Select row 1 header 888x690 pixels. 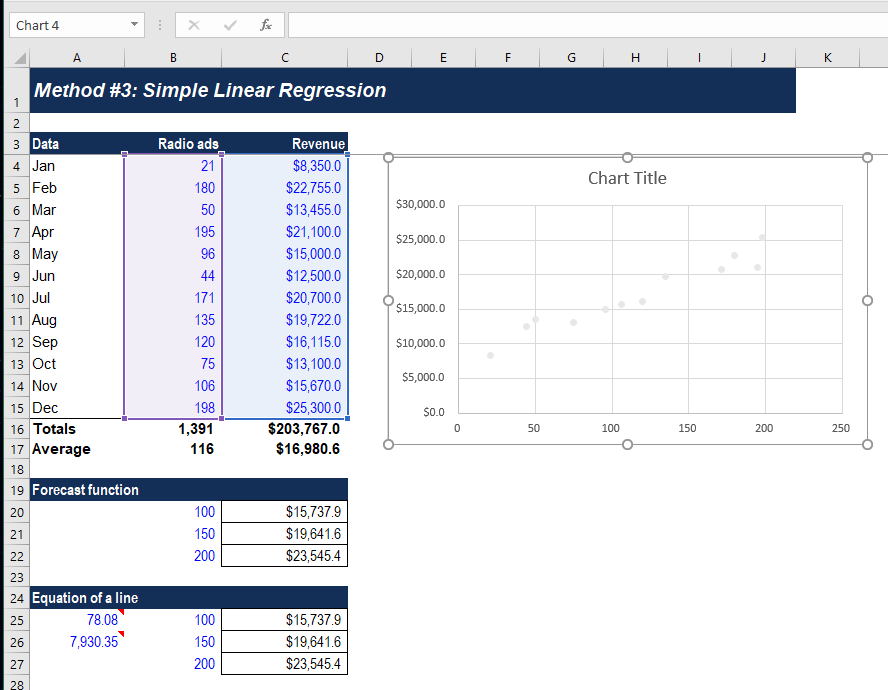[x=16, y=91]
